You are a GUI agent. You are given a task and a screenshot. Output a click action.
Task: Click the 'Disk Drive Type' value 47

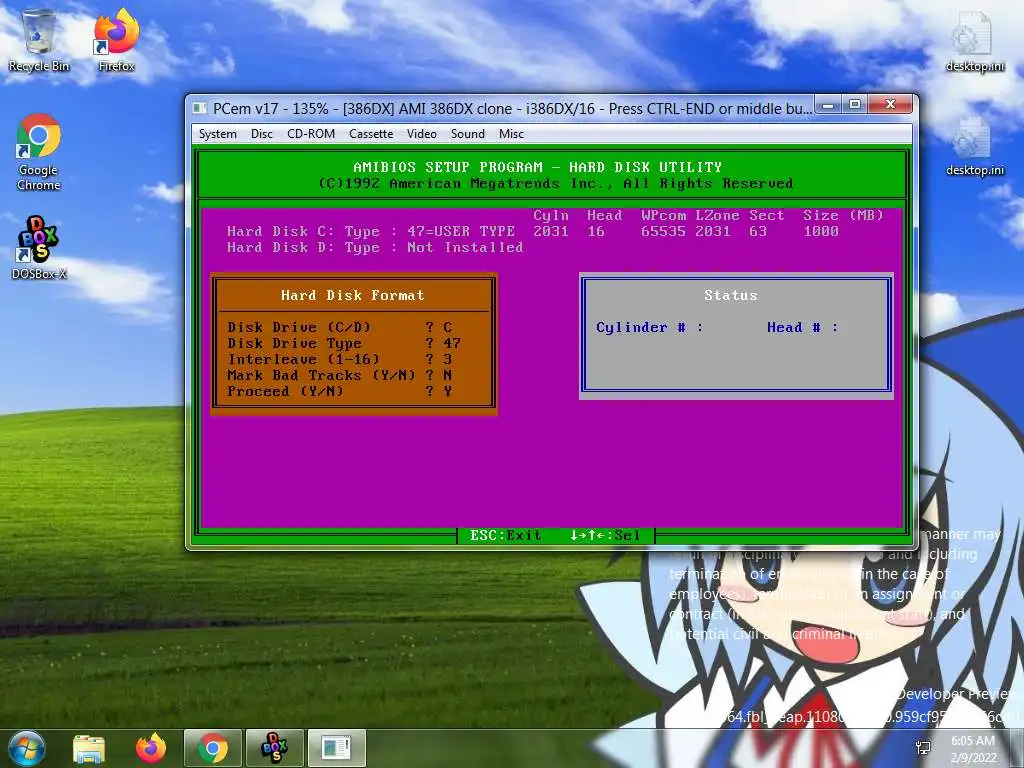pos(452,344)
